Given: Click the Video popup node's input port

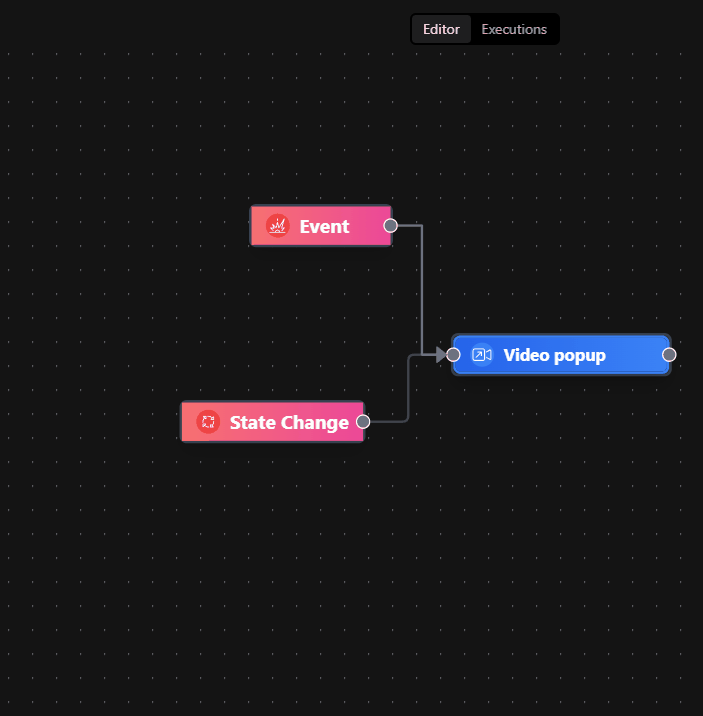Looking at the screenshot, I should 453,355.
